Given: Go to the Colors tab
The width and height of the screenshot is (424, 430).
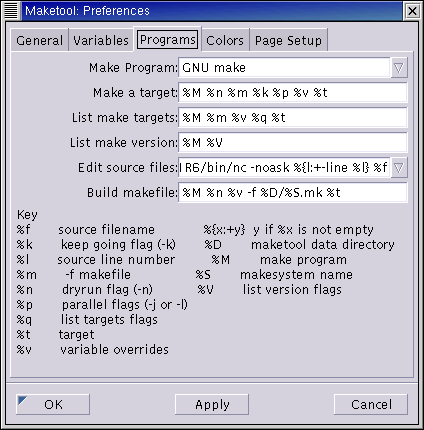Looking at the screenshot, I should pyautogui.click(x=225, y=40).
